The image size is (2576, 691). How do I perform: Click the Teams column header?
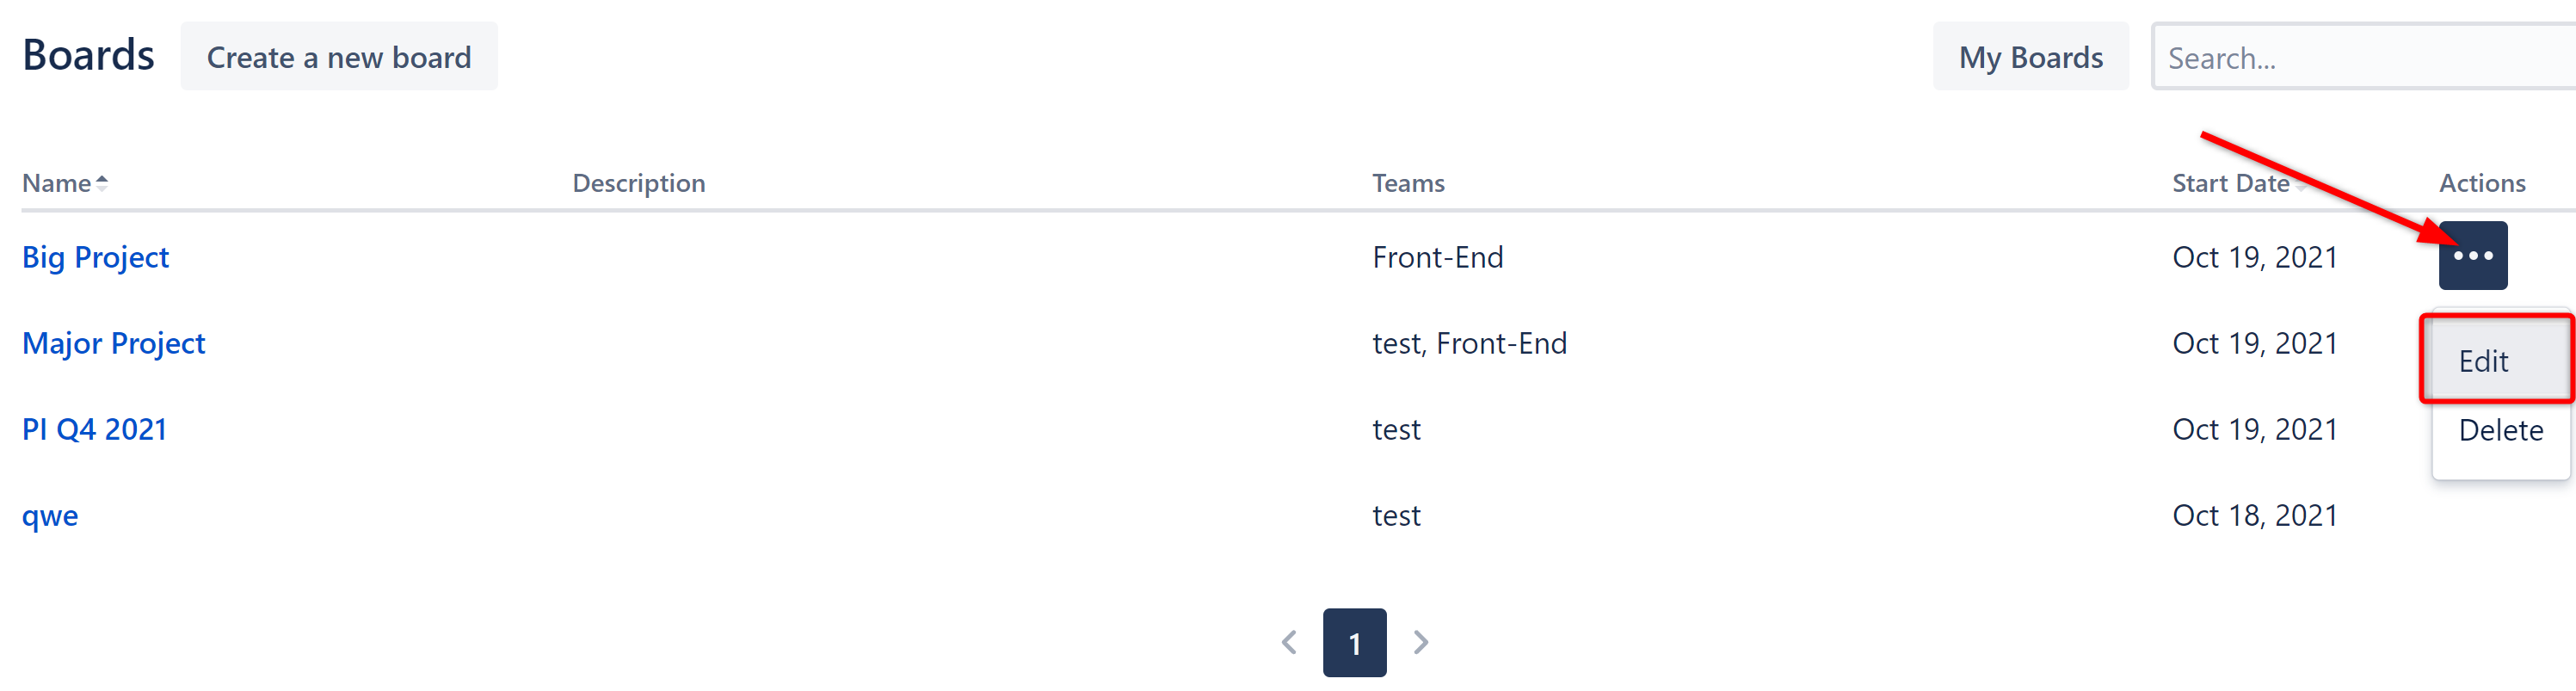(x=1408, y=184)
